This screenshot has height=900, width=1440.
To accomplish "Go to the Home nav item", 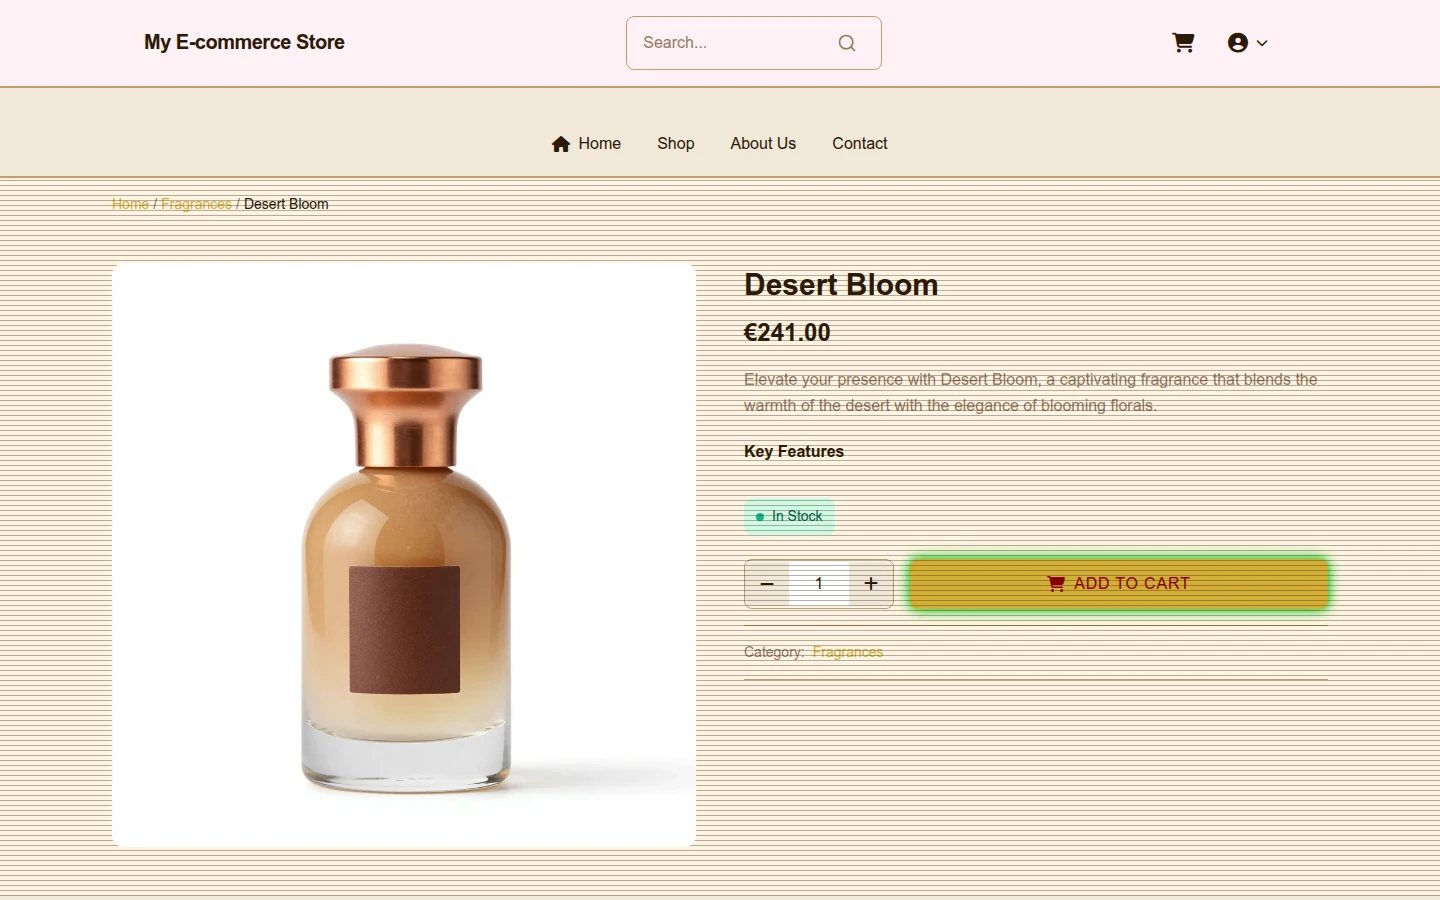I will 586,143.
